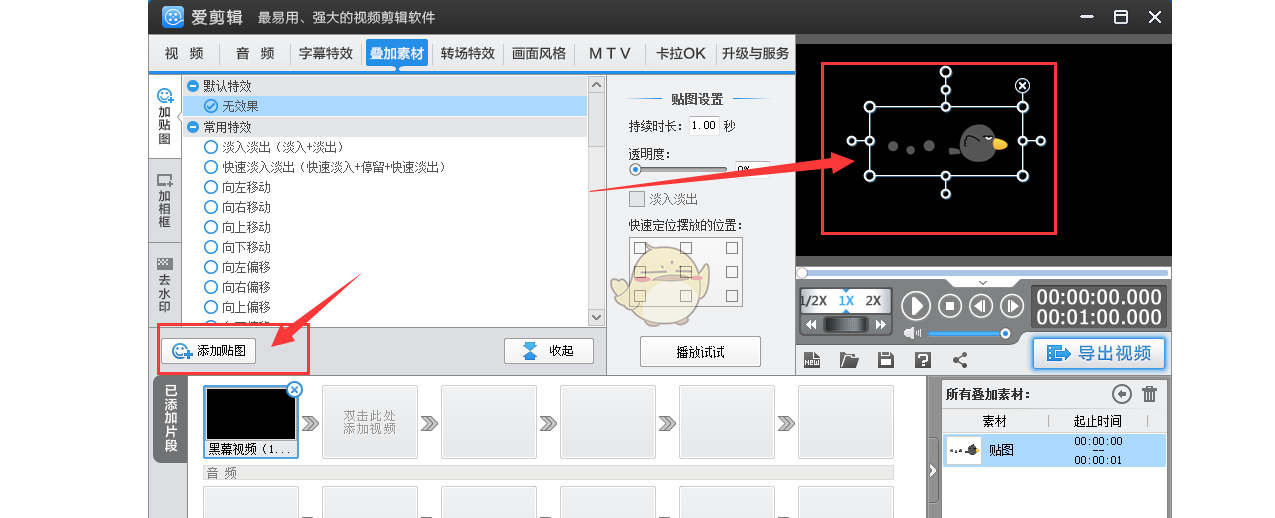Step back one frame in the preview
The width and height of the screenshot is (1275, 518).
click(x=982, y=305)
